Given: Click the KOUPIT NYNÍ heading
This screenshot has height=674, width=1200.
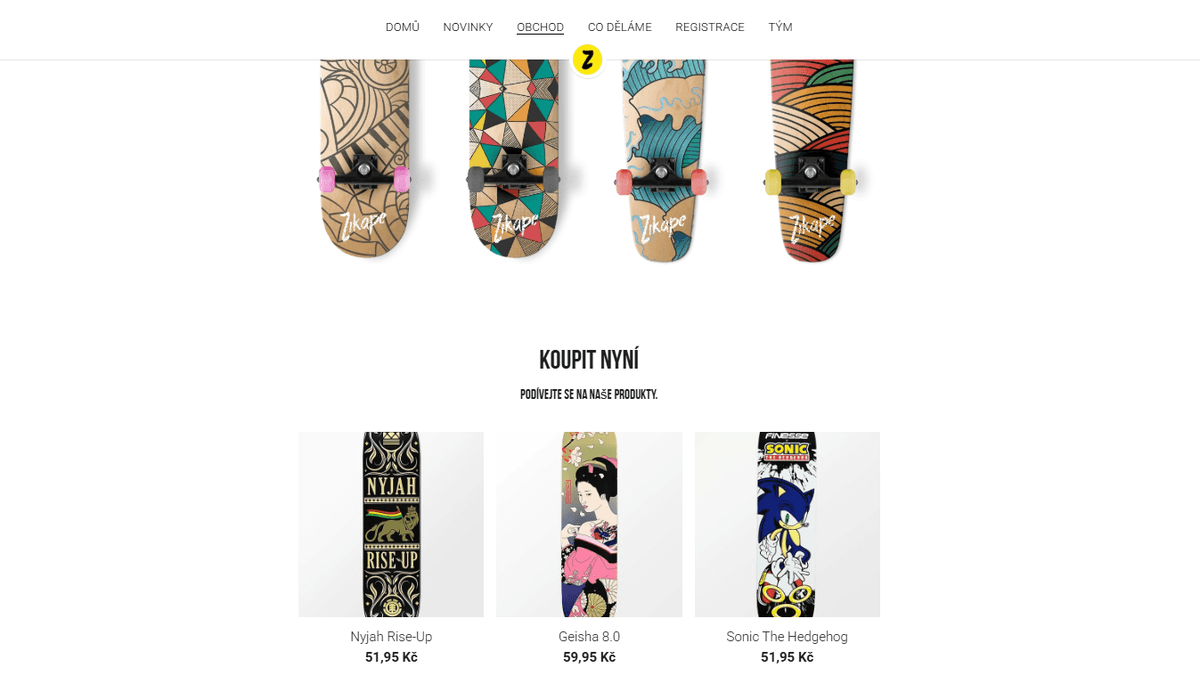Looking at the screenshot, I should [589, 360].
